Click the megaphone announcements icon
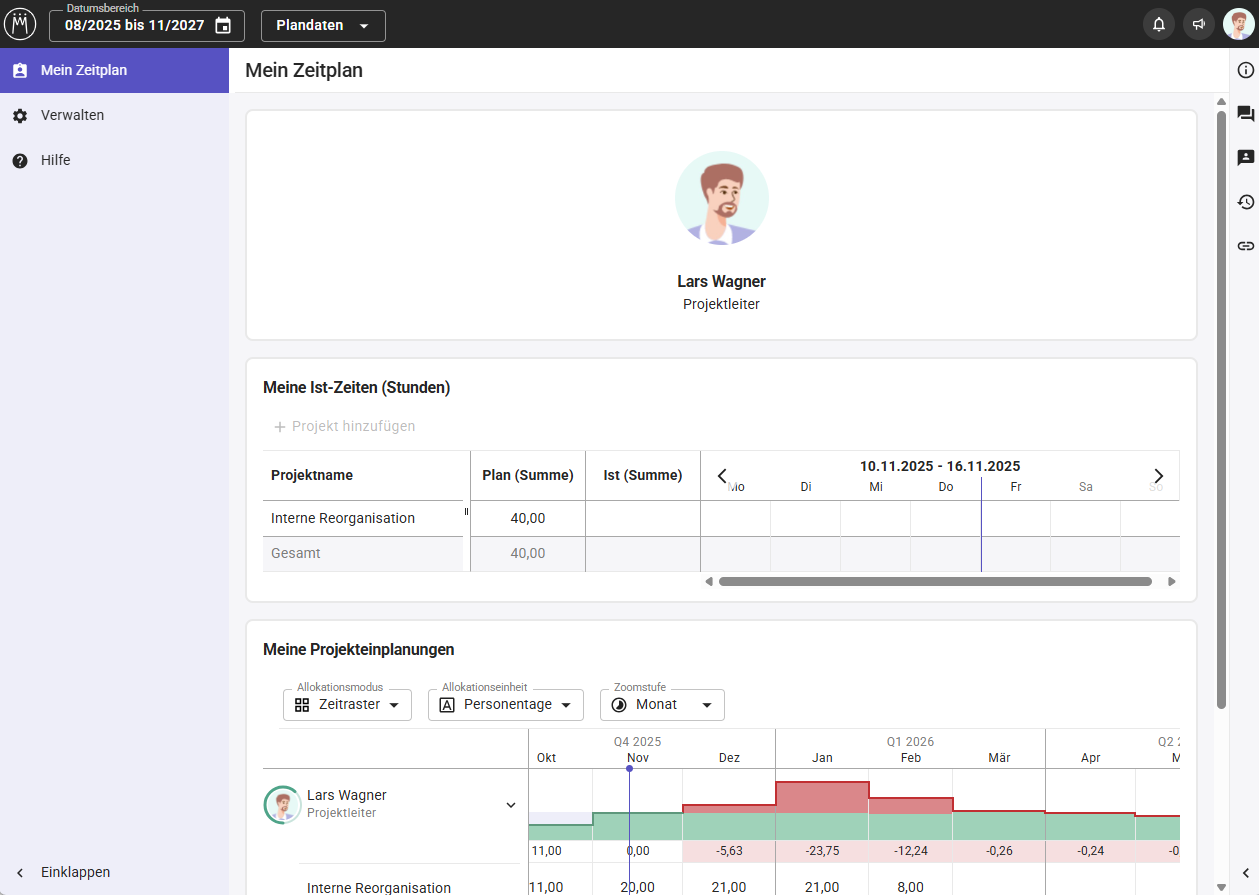Screen dimensions: 1259x895 click(1198, 25)
